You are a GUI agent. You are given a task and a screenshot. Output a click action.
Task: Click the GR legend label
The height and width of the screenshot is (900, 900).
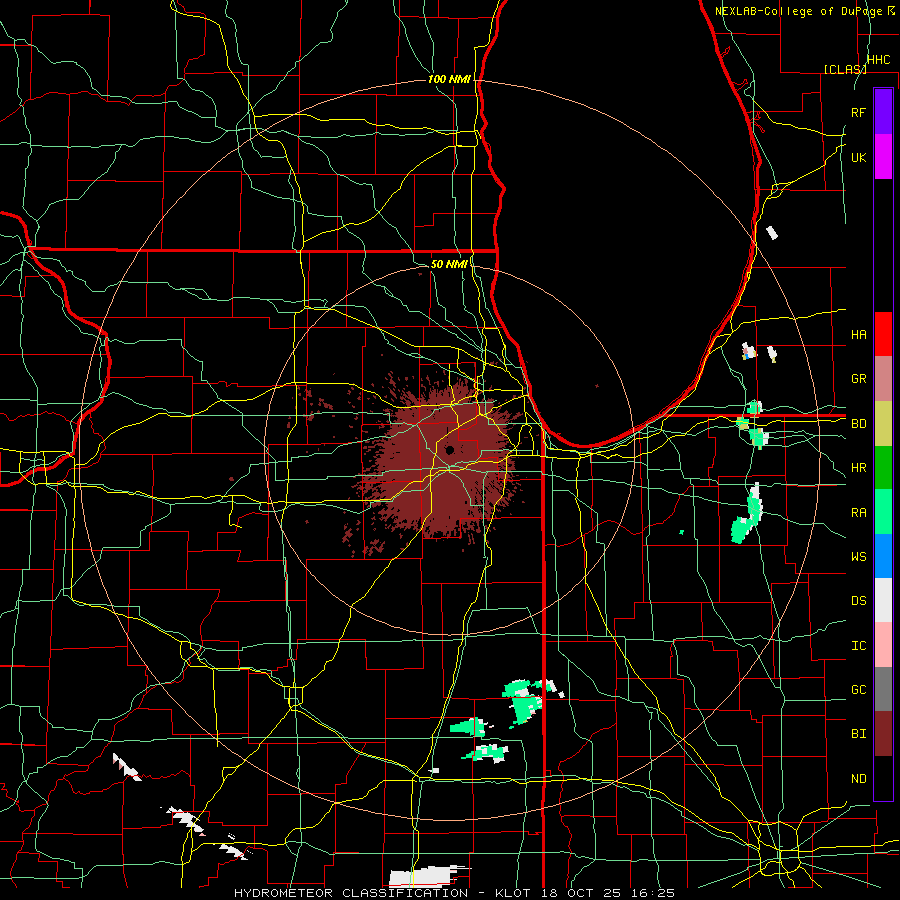859,378
